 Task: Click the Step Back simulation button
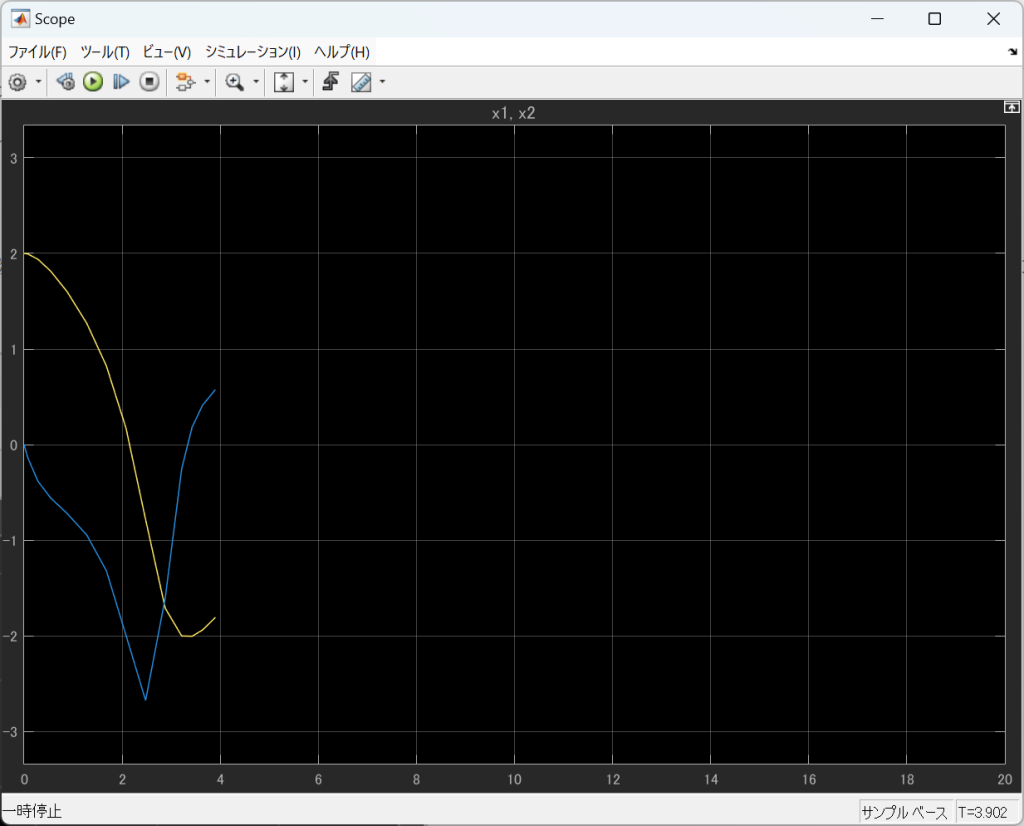(65, 82)
